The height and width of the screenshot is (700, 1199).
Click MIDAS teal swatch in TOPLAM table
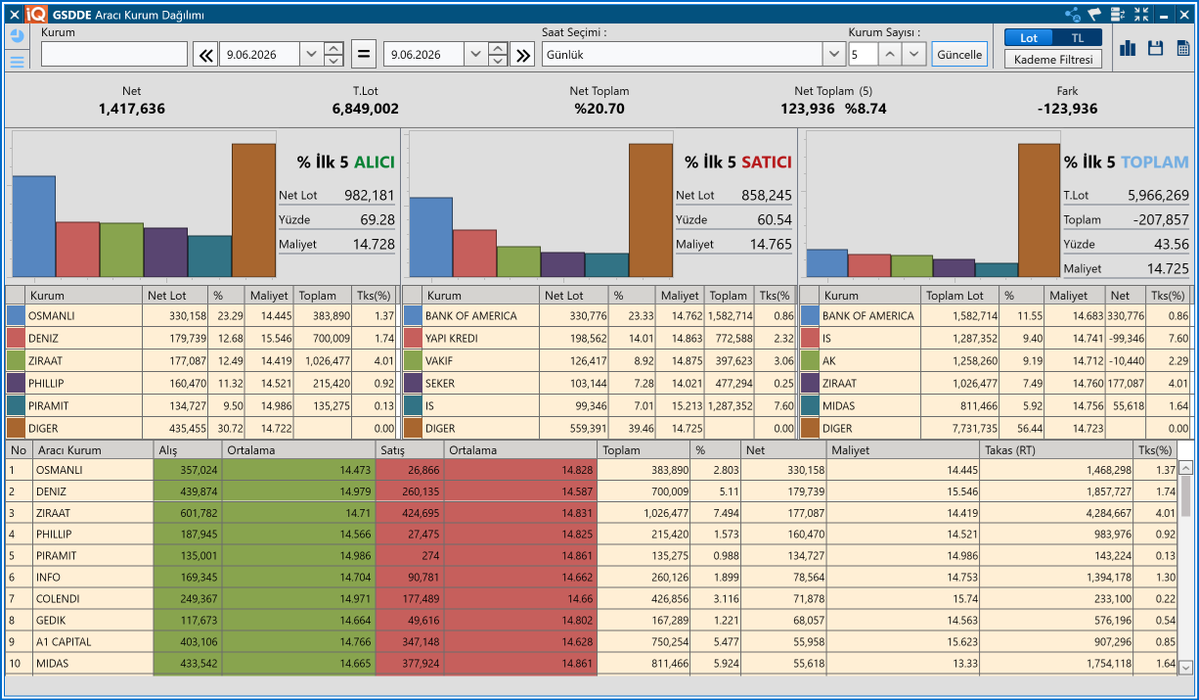810,405
